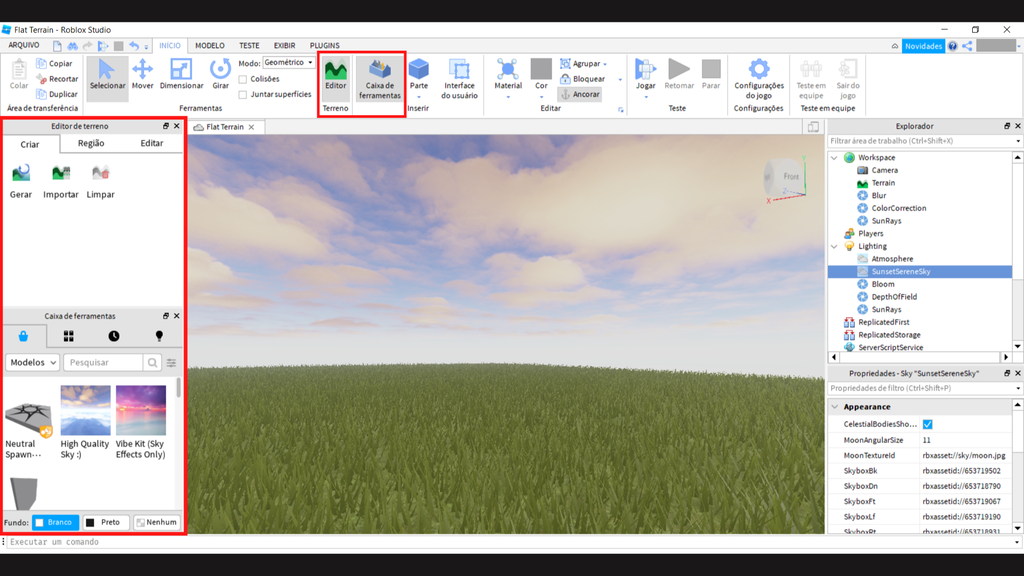Click the Duplicar button
This screenshot has height=576, width=1024.
pyautogui.click(x=57, y=94)
